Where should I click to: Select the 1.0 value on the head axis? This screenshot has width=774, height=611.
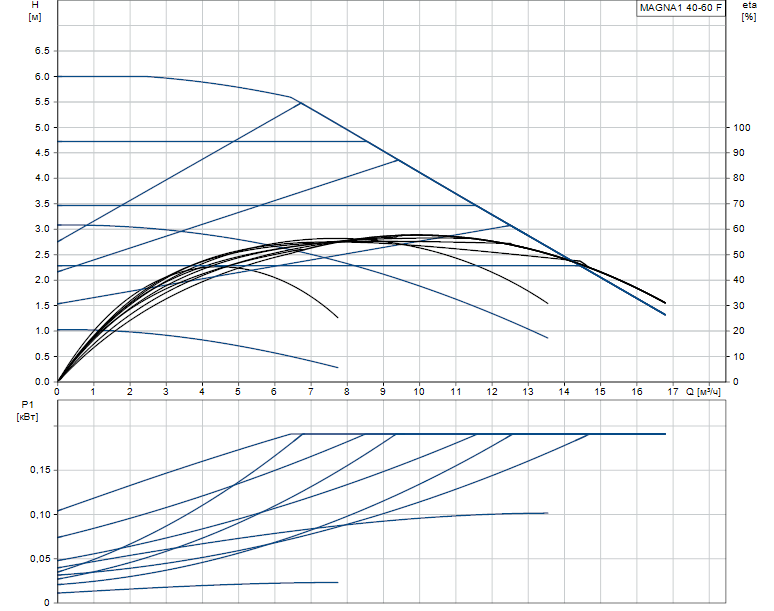point(42,331)
